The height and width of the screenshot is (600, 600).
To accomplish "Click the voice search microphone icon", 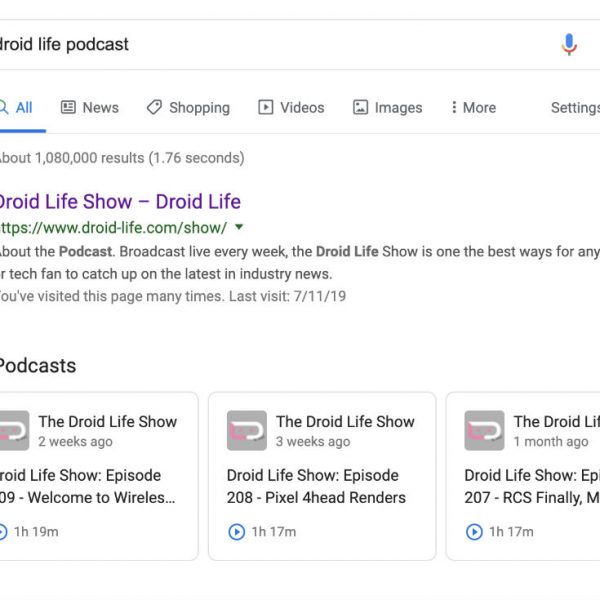I will tap(569, 44).
